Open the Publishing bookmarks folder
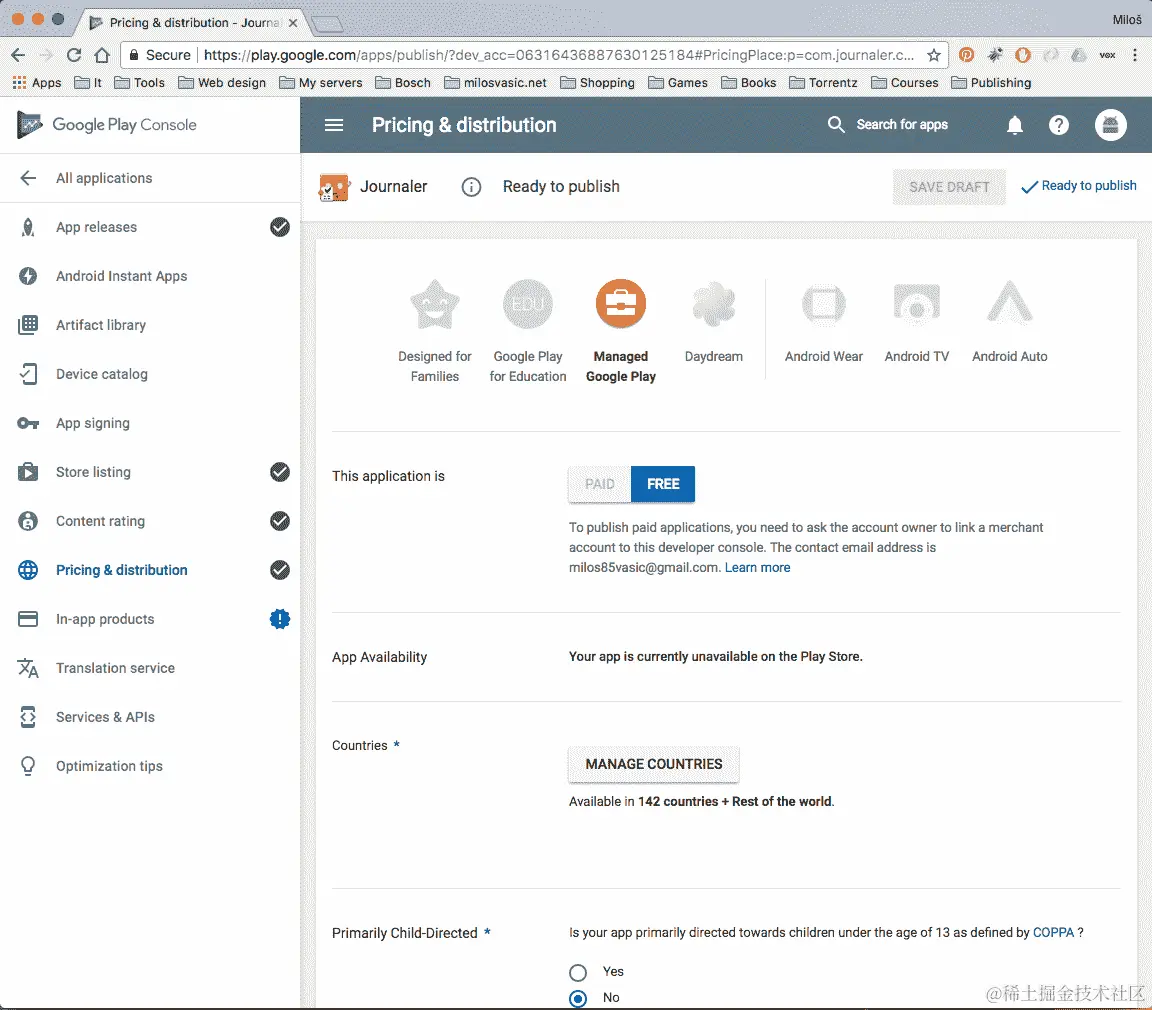Viewport: 1152px width, 1010px height. tap(991, 82)
